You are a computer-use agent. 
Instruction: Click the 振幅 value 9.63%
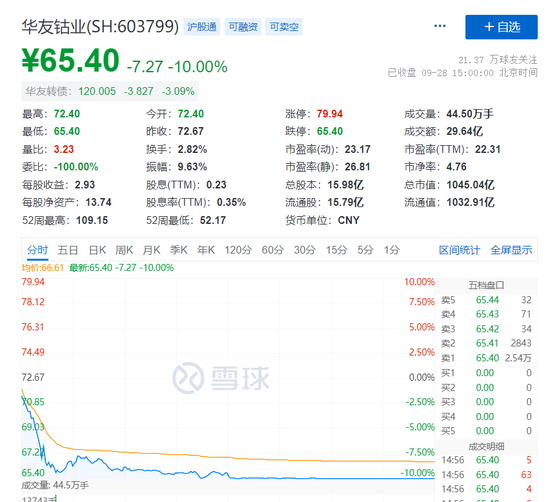192,167
